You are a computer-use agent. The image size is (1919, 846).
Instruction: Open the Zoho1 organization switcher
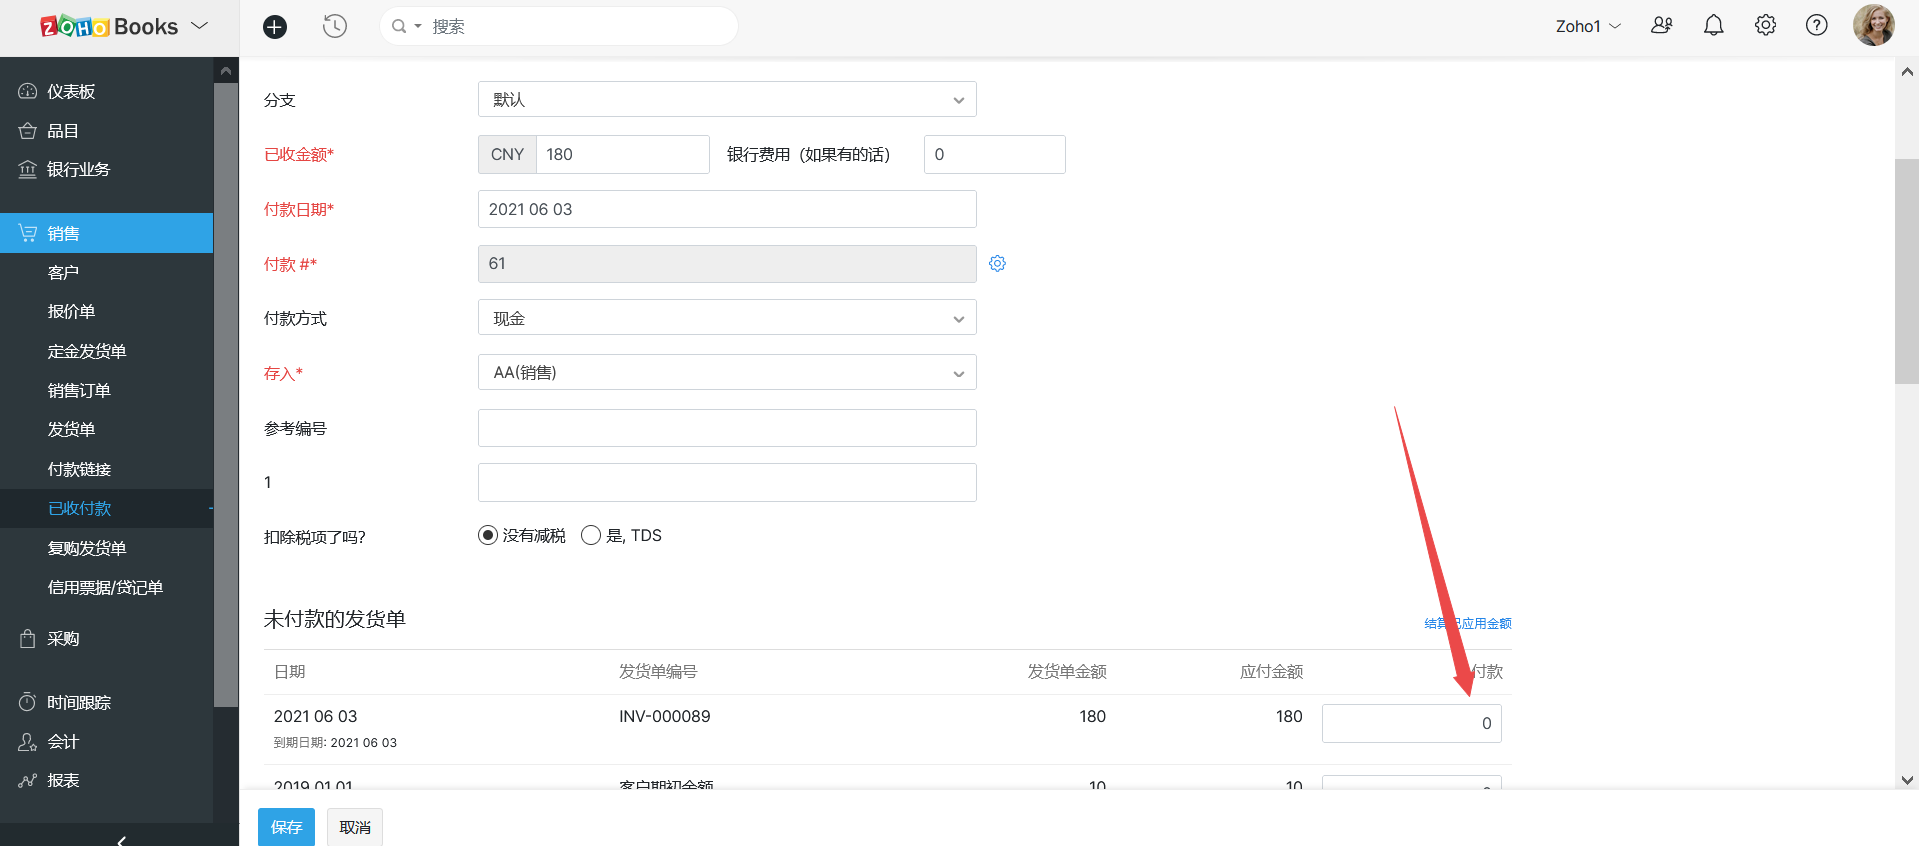tap(1587, 27)
